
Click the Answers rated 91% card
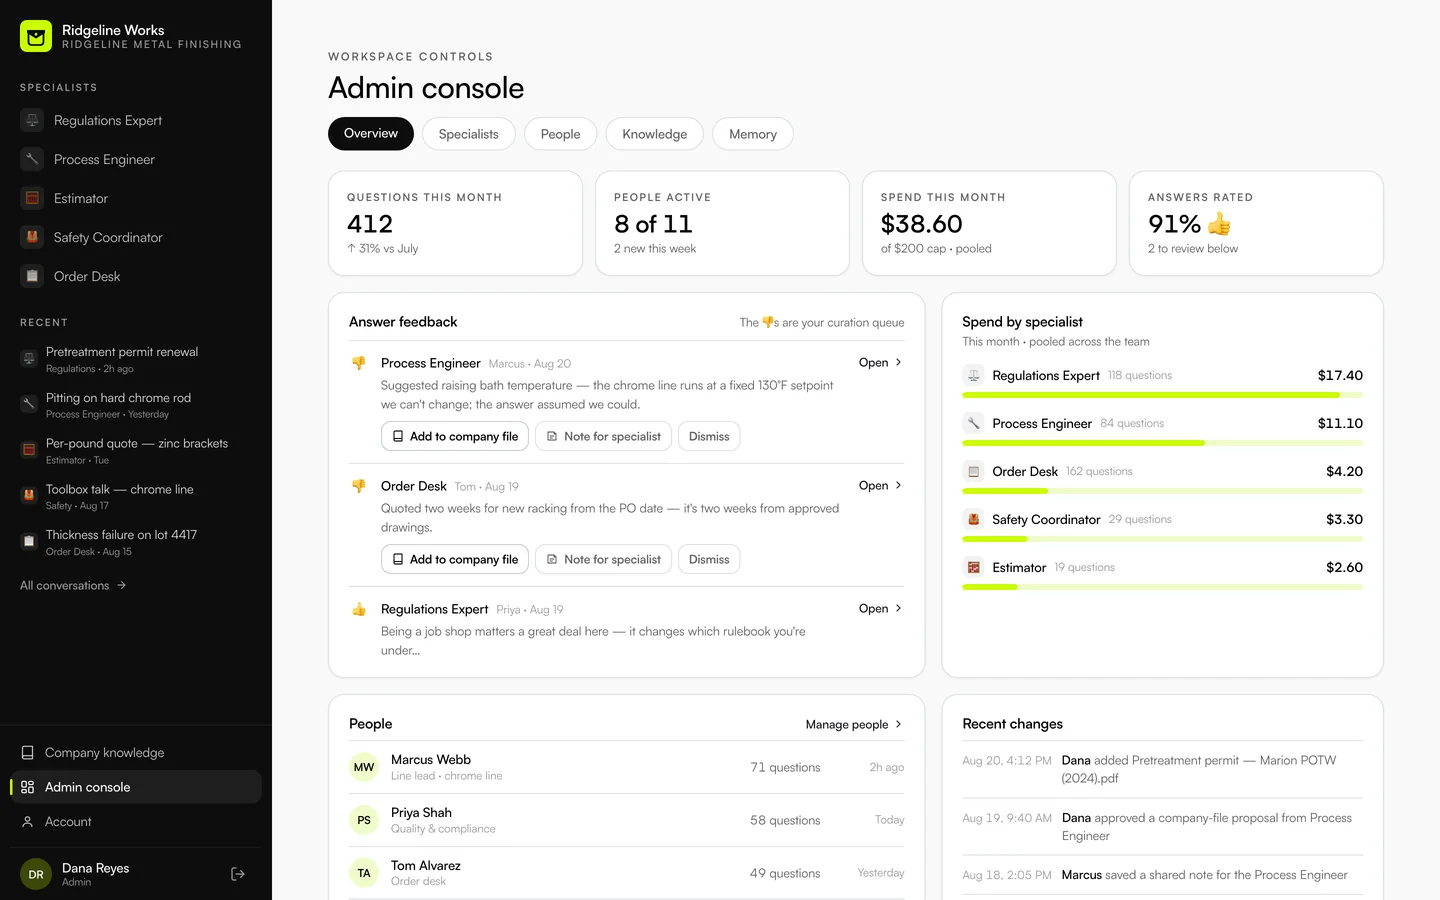(1256, 223)
